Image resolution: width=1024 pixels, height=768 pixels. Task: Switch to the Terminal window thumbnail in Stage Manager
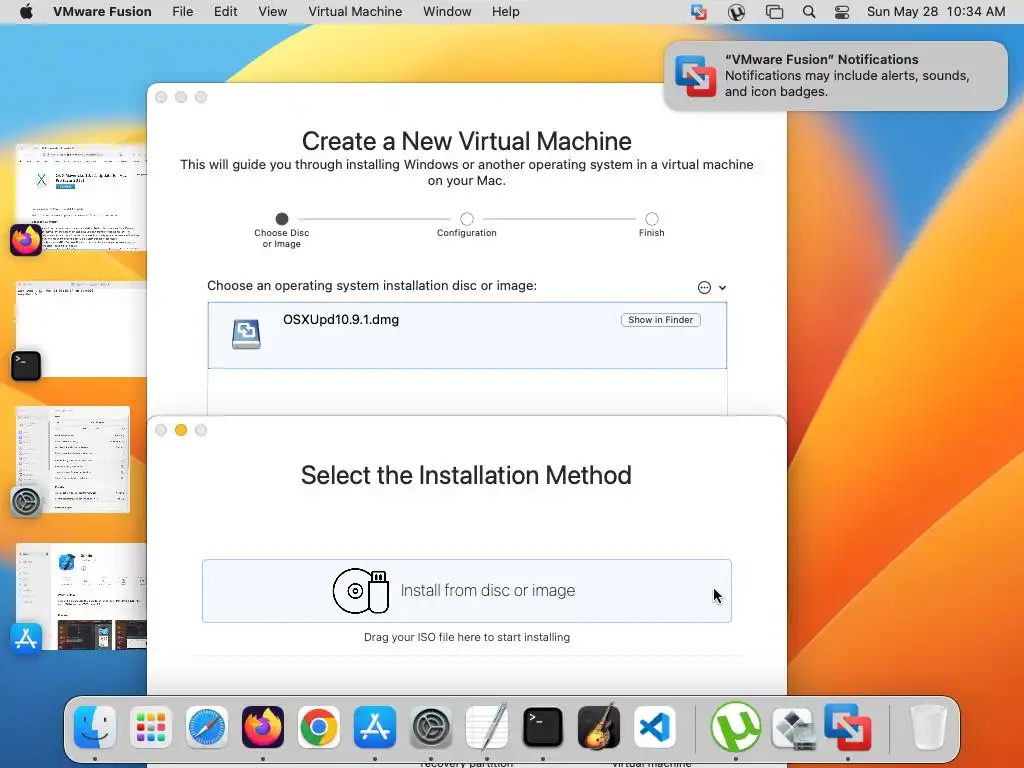[81, 329]
